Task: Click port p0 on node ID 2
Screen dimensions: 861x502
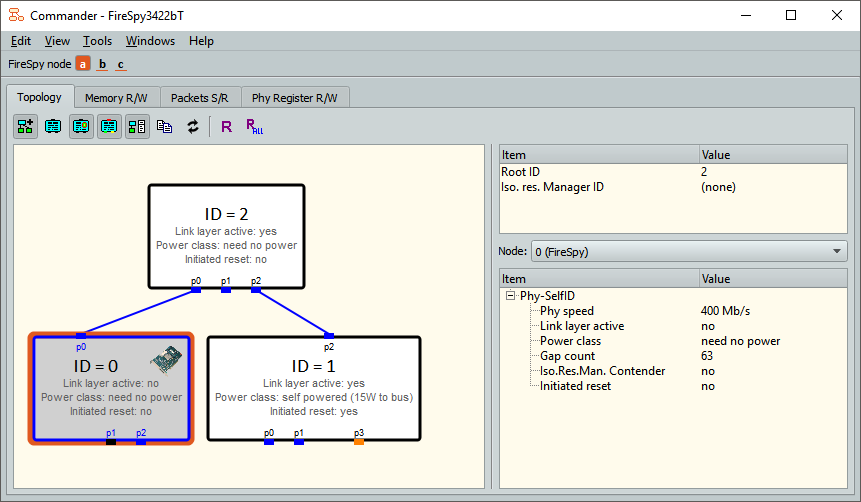Action: pyautogui.click(x=196, y=289)
